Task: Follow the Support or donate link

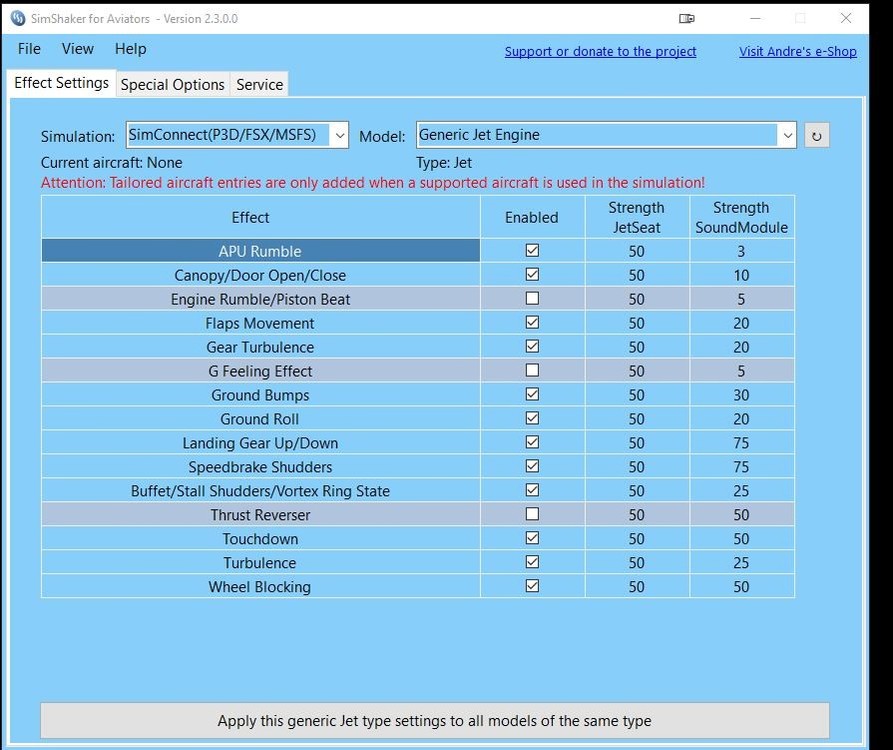Action: click(600, 52)
